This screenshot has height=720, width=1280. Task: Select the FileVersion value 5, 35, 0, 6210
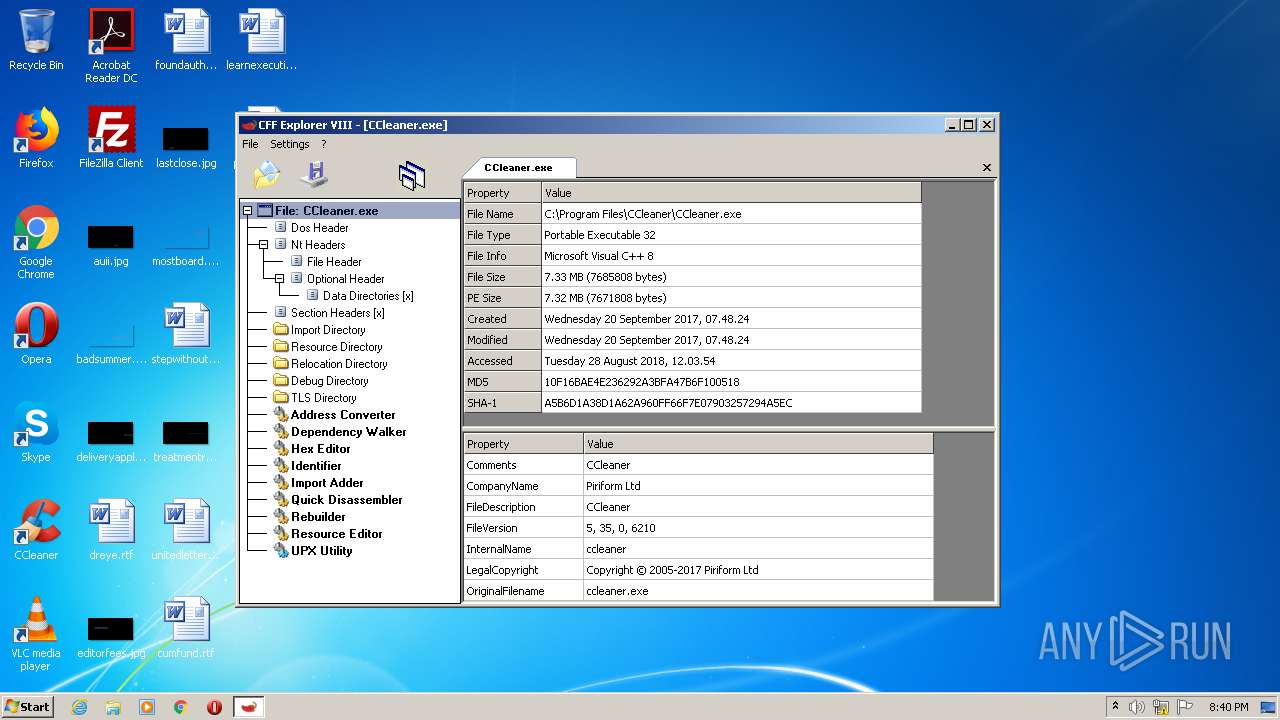[x=758, y=528]
